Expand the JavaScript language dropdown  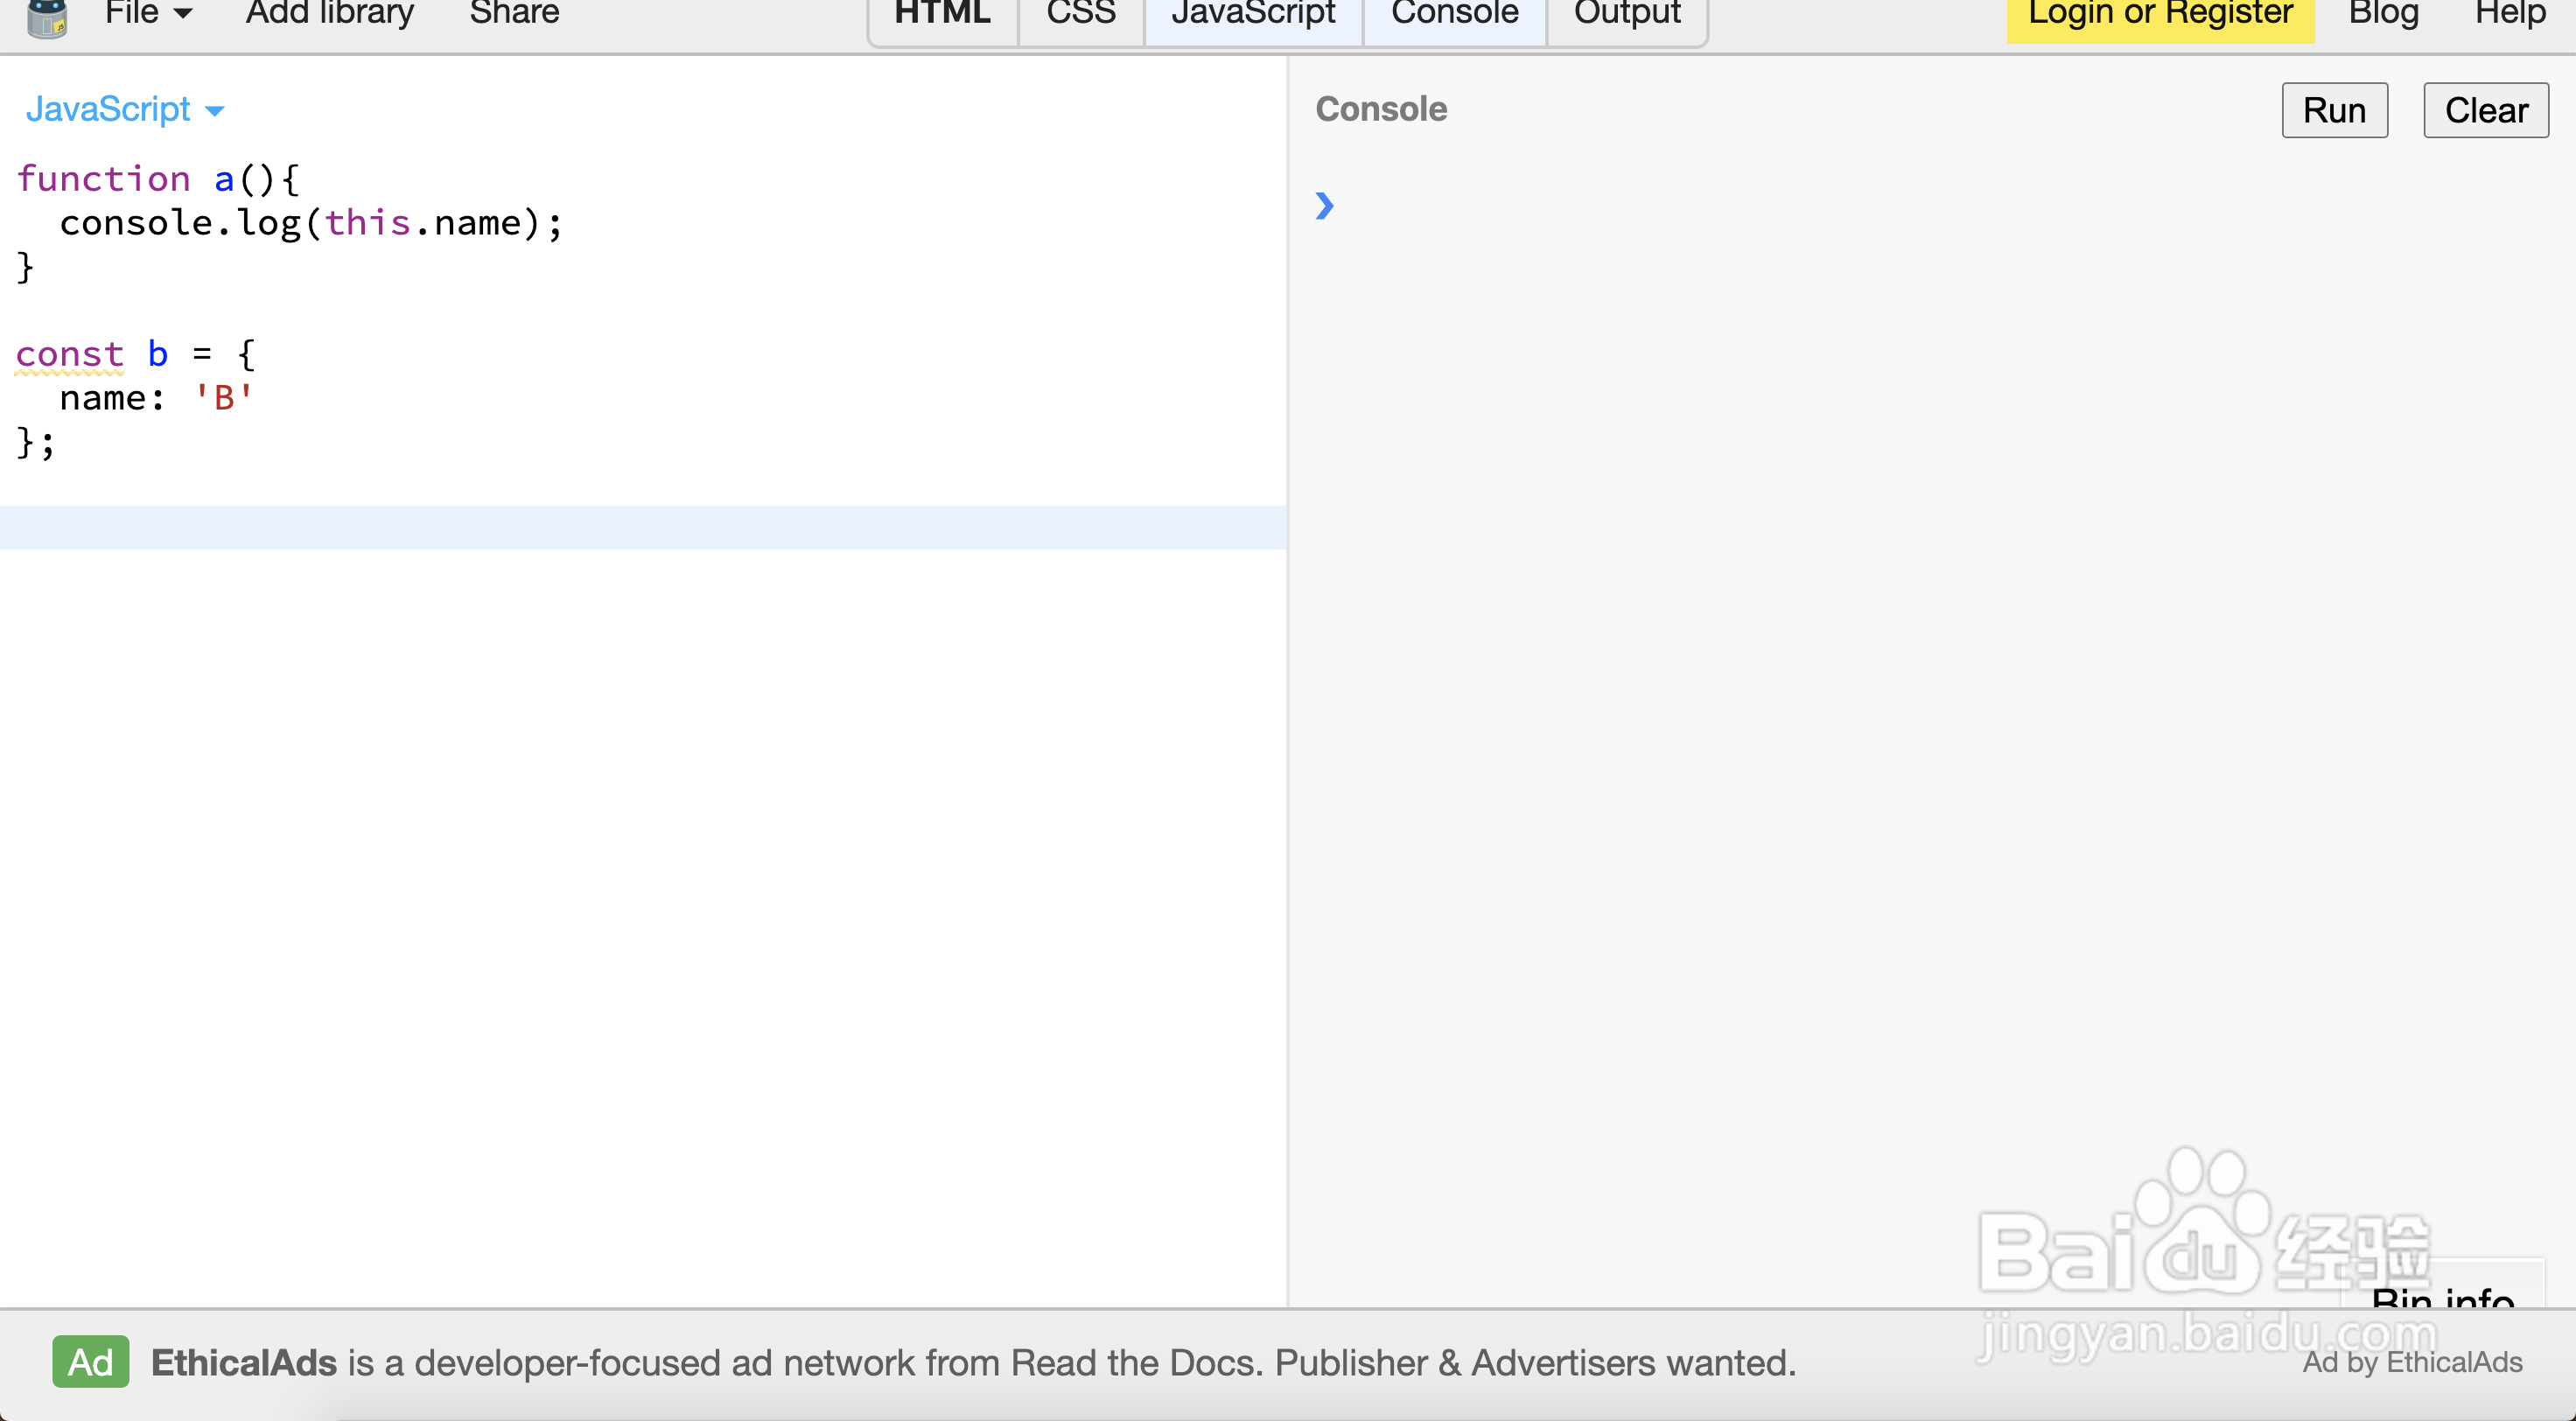[124, 109]
